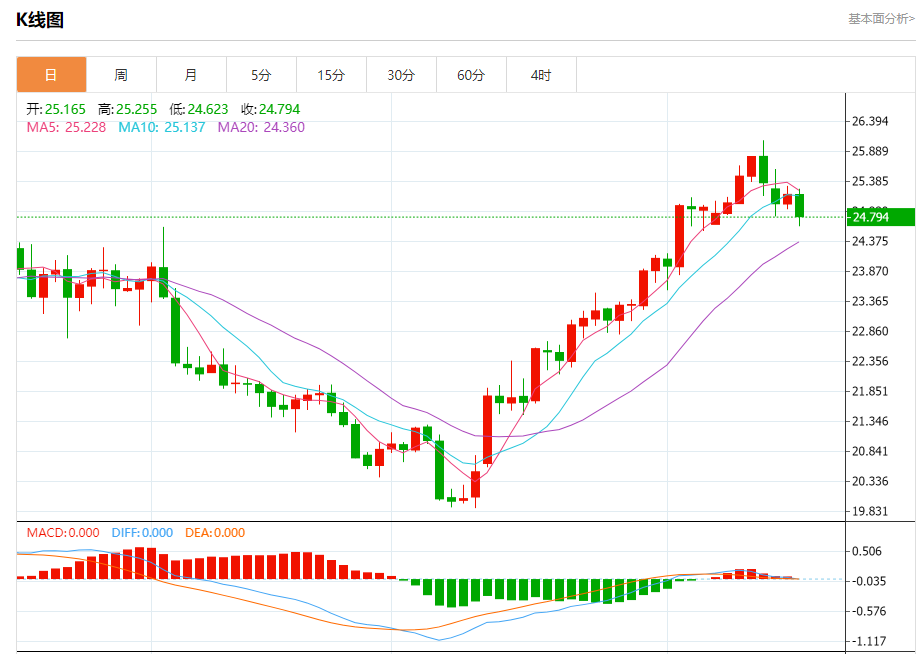The image size is (921, 654).
Task: Click the MA20: 24.360 label
Action: coord(261,127)
